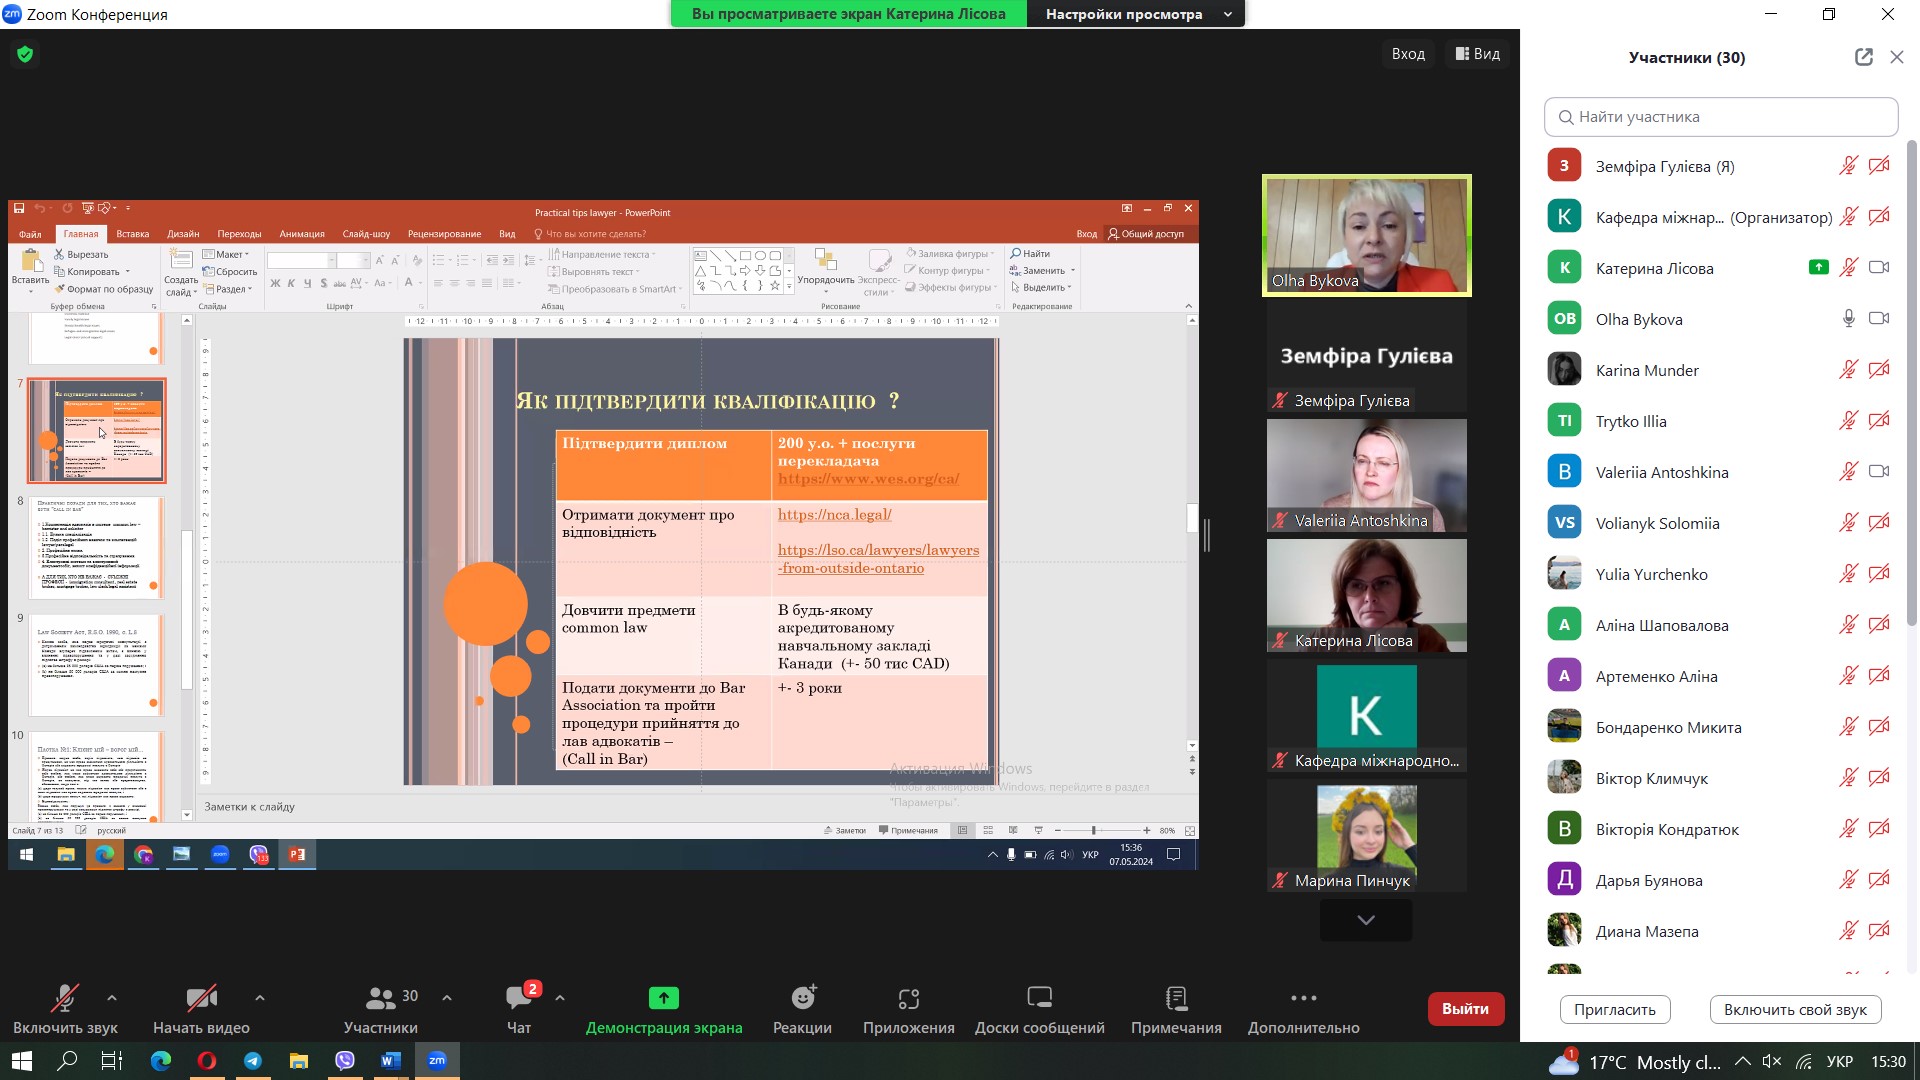Click the Windows Start button

click(x=21, y=1061)
